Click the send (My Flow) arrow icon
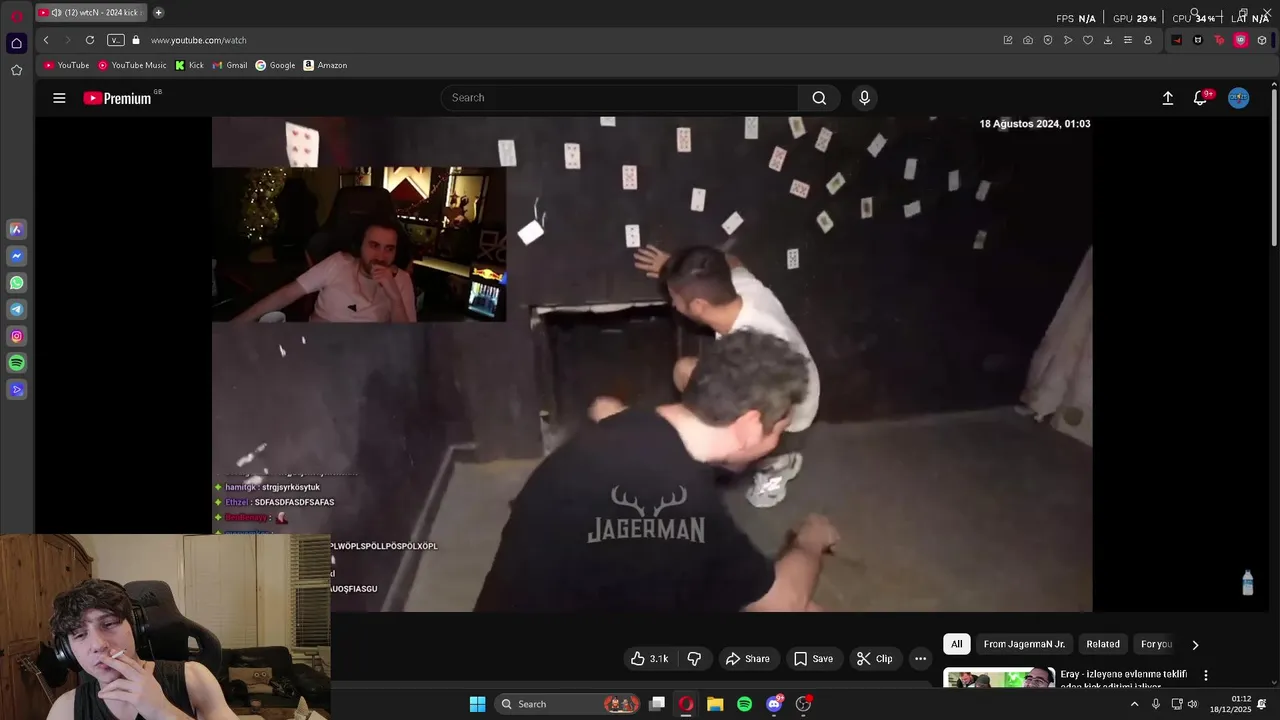Image resolution: width=1280 pixels, height=720 pixels. (1068, 40)
